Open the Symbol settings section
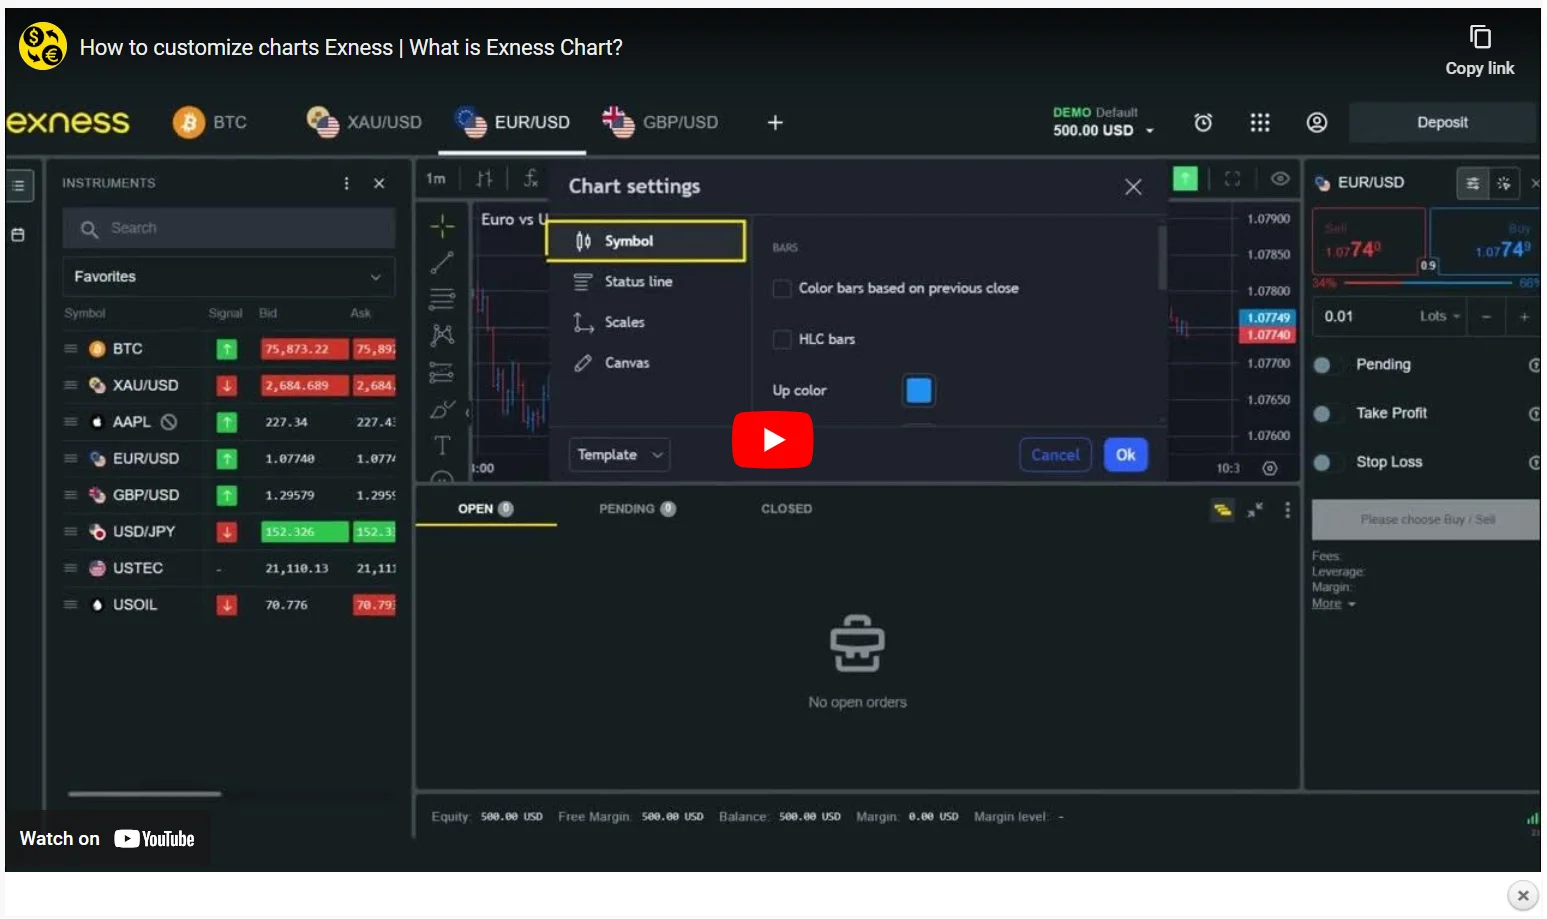Screen dimensions: 1547x919 click(646, 241)
